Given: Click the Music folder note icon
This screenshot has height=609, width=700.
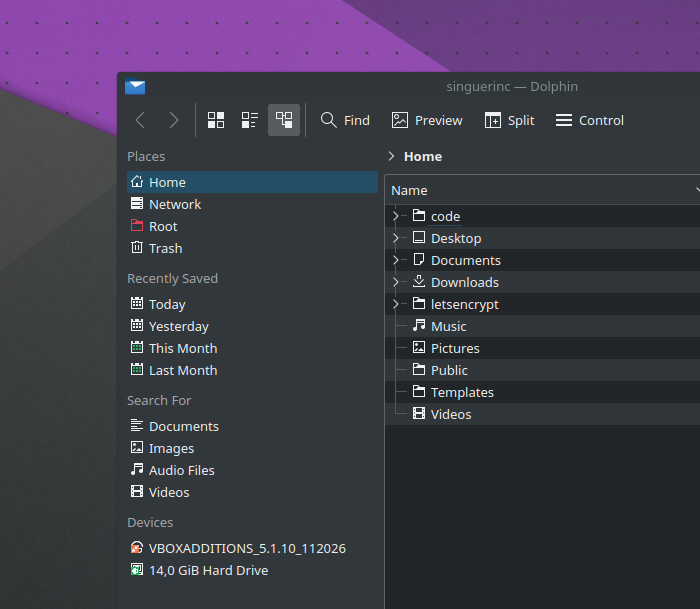Looking at the screenshot, I should coord(419,325).
